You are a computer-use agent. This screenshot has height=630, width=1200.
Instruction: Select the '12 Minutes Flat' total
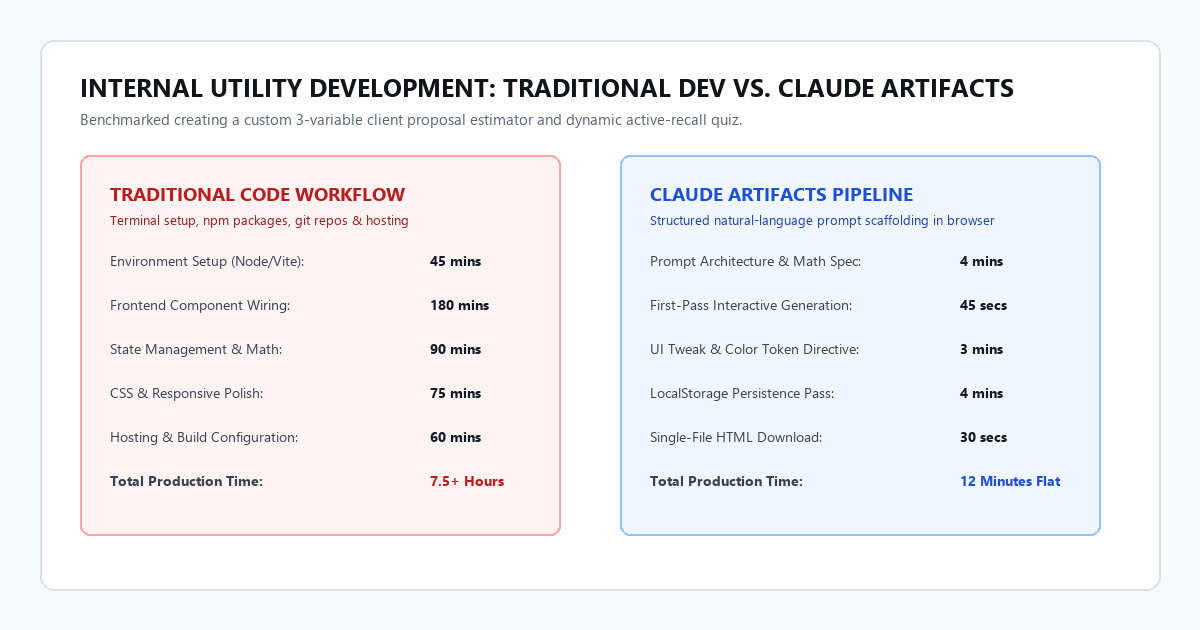[1010, 481]
